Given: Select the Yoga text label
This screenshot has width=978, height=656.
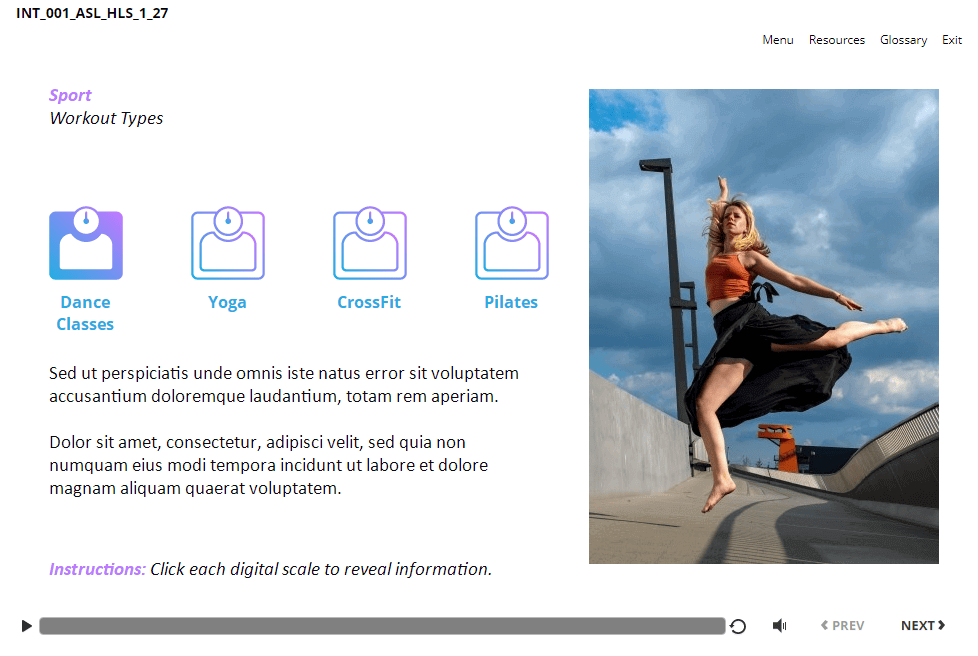Looking at the screenshot, I should pos(227,302).
